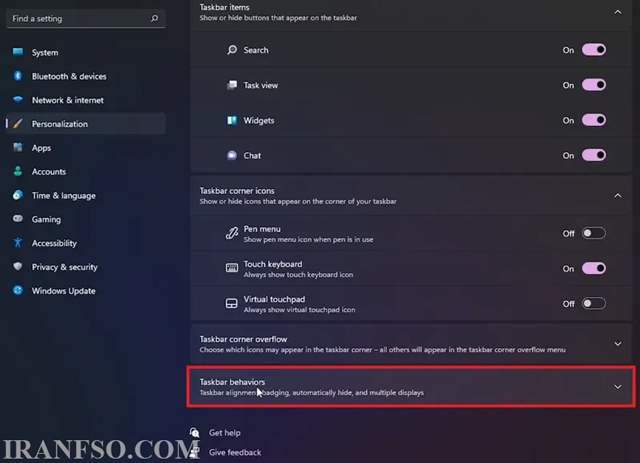Click the Gaming controller icon
This screenshot has width=640, height=463.
tap(18, 218)
